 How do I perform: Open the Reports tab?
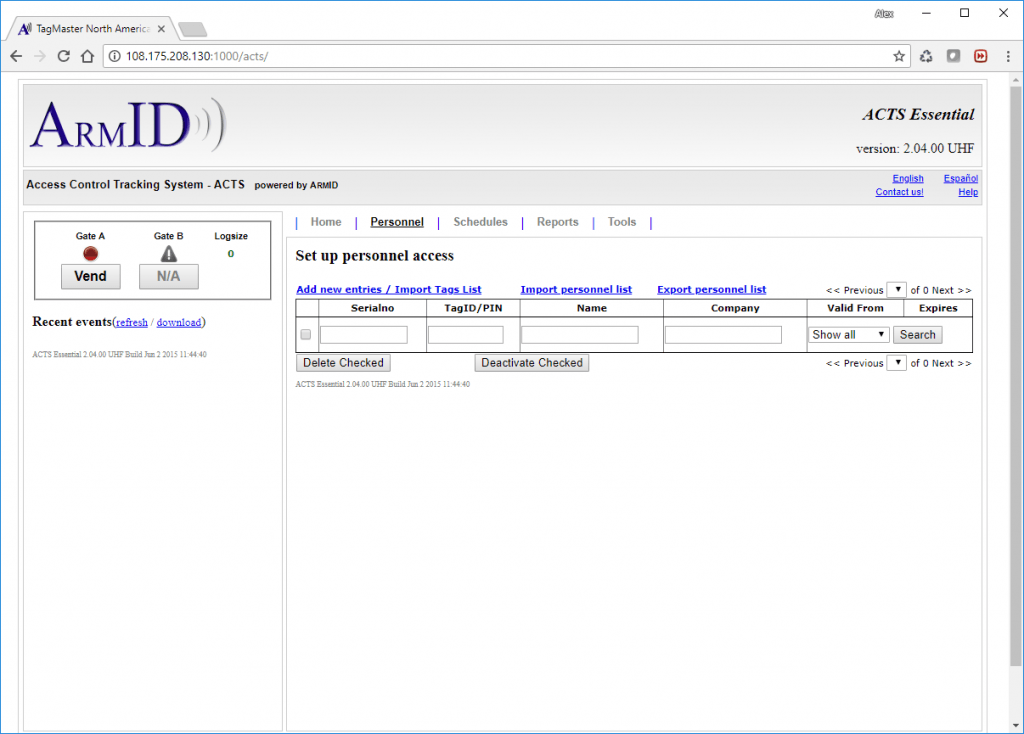[x=557, y=222]
